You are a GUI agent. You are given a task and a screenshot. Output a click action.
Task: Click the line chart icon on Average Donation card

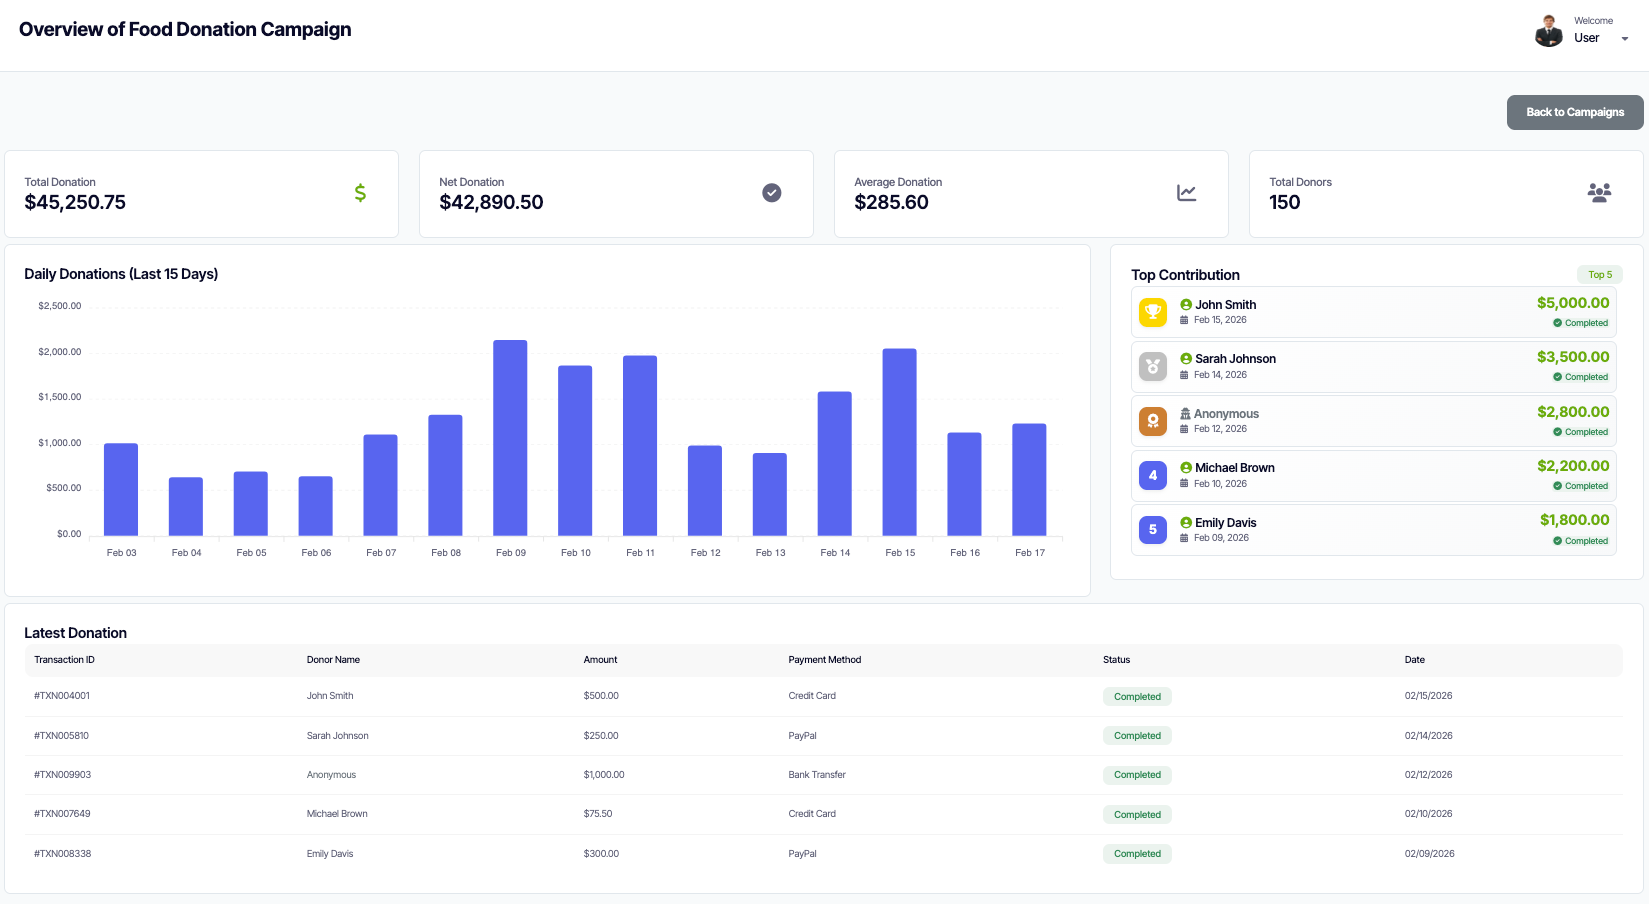(x=1186, y=193)
